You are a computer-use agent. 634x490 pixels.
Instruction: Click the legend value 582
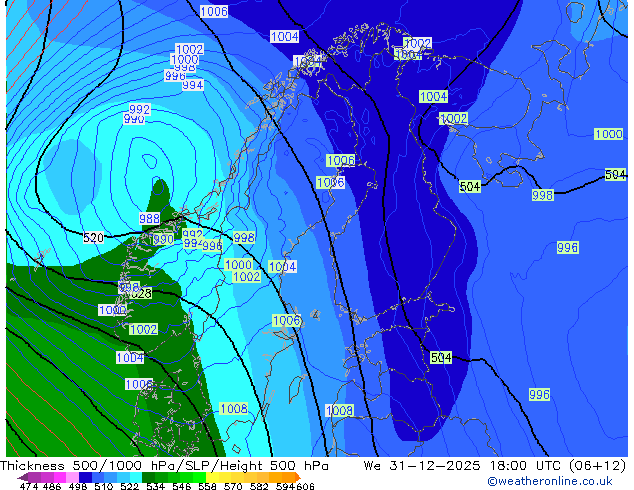point(259,486)
